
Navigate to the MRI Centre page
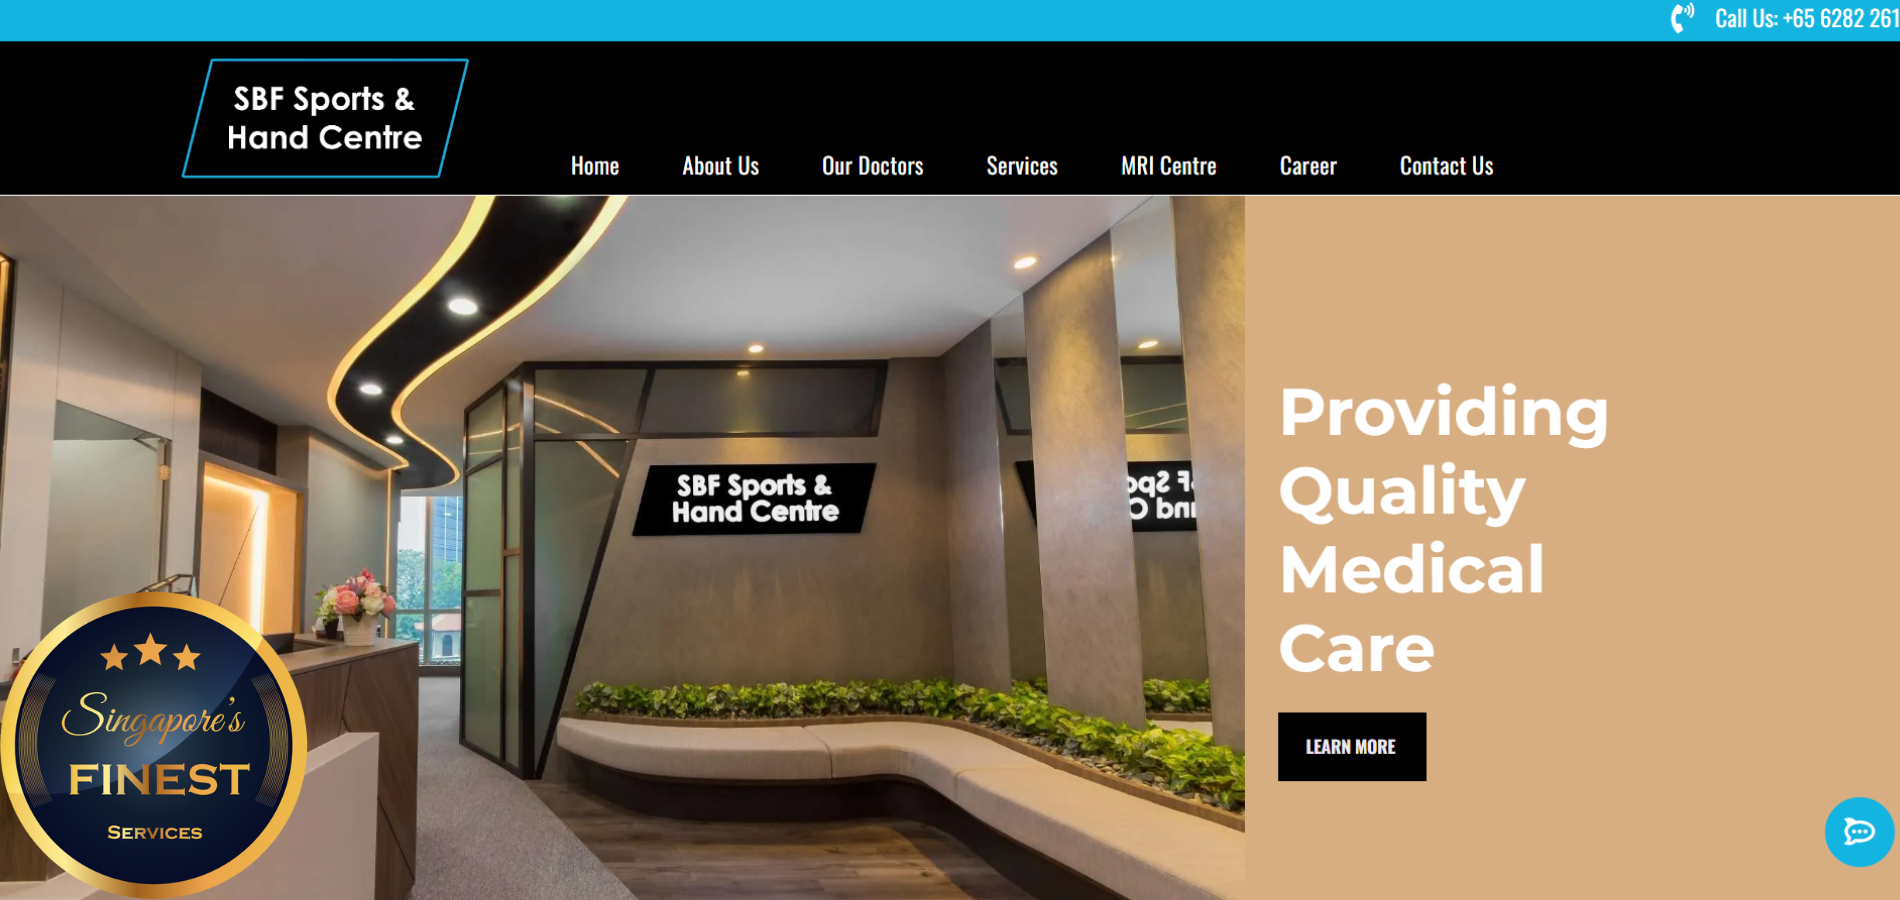(1168, 166)
